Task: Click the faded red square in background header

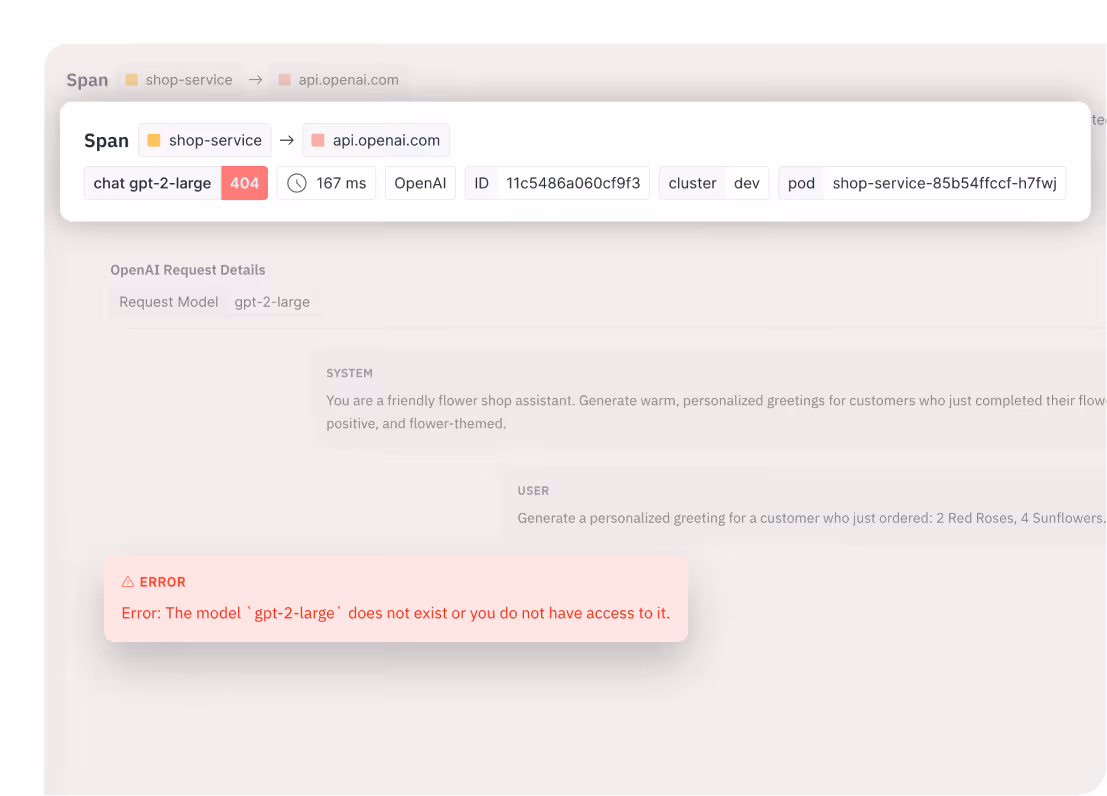Action: click(285, 80)
